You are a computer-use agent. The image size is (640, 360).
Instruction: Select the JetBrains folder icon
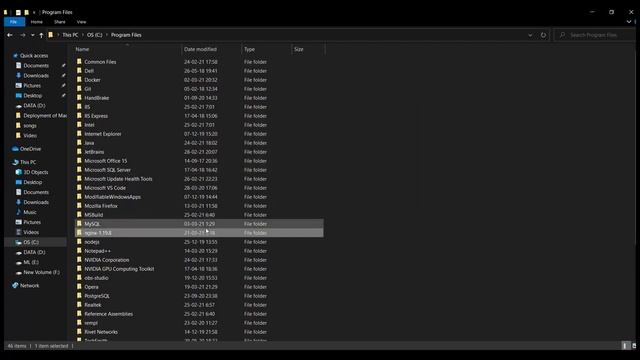[79, 151]
